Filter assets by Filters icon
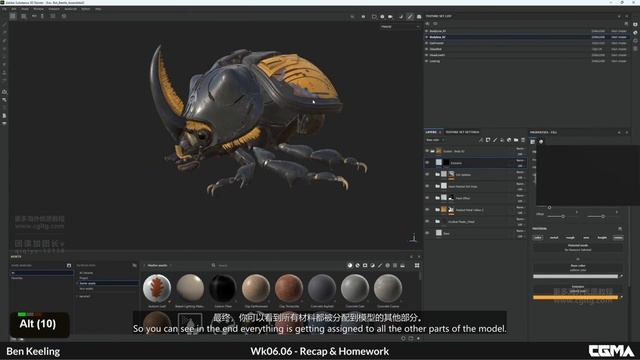Screen dimensions: 640x360 point(372,265)
